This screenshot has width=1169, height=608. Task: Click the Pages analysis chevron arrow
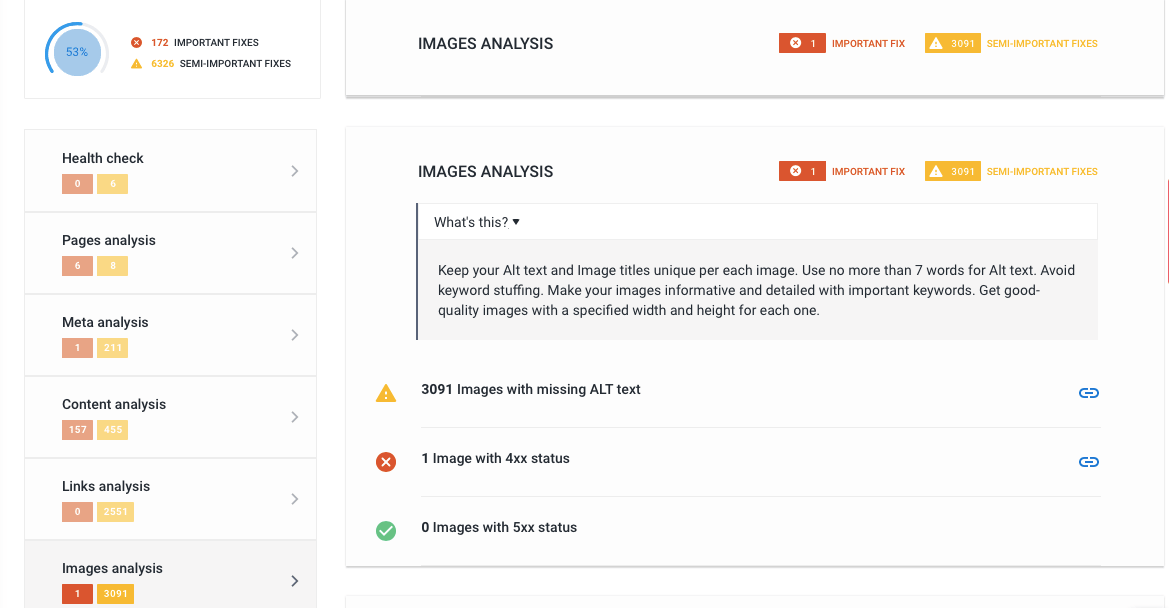[x=294, y=253]
